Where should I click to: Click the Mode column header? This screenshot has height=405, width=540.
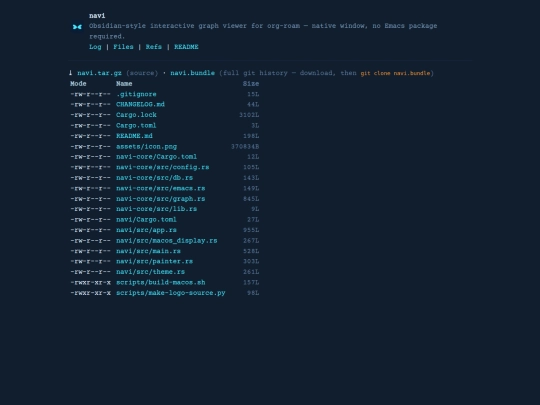click(x=78, y=84)
